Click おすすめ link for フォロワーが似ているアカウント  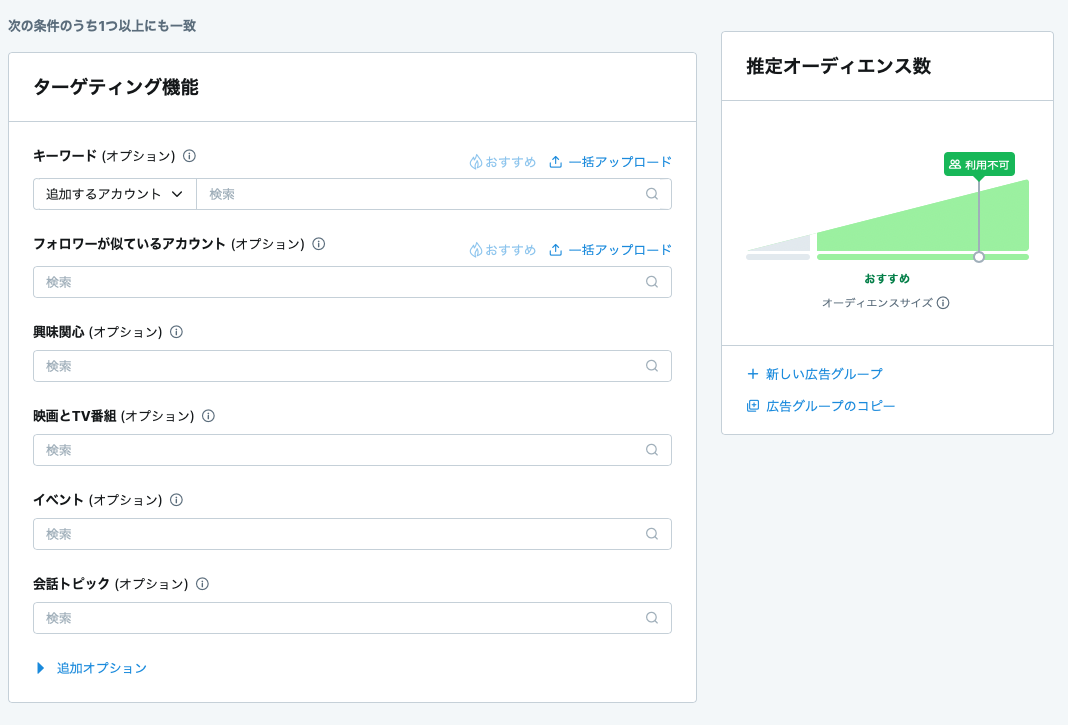(x=503, y=250)
